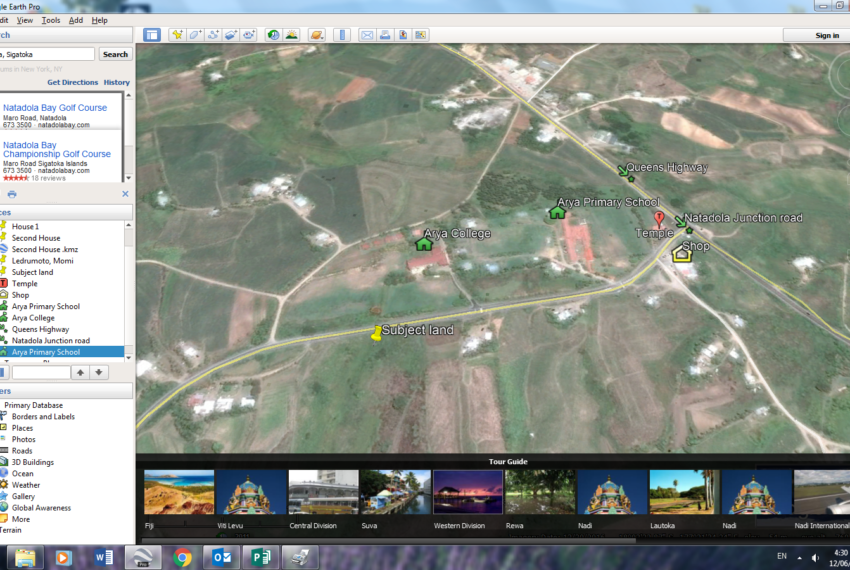The height and width of the screenshot is (570, 850).
Task: Toggle sunlight across the landscape
Action: [292, 35]
